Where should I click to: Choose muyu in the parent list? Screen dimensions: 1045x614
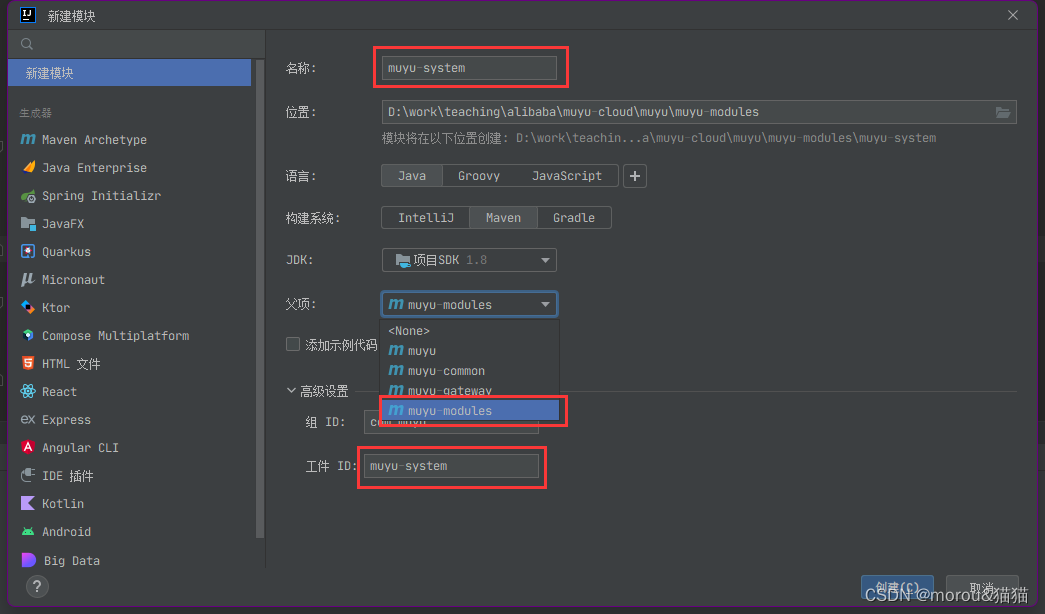click(x=469, y=351)
